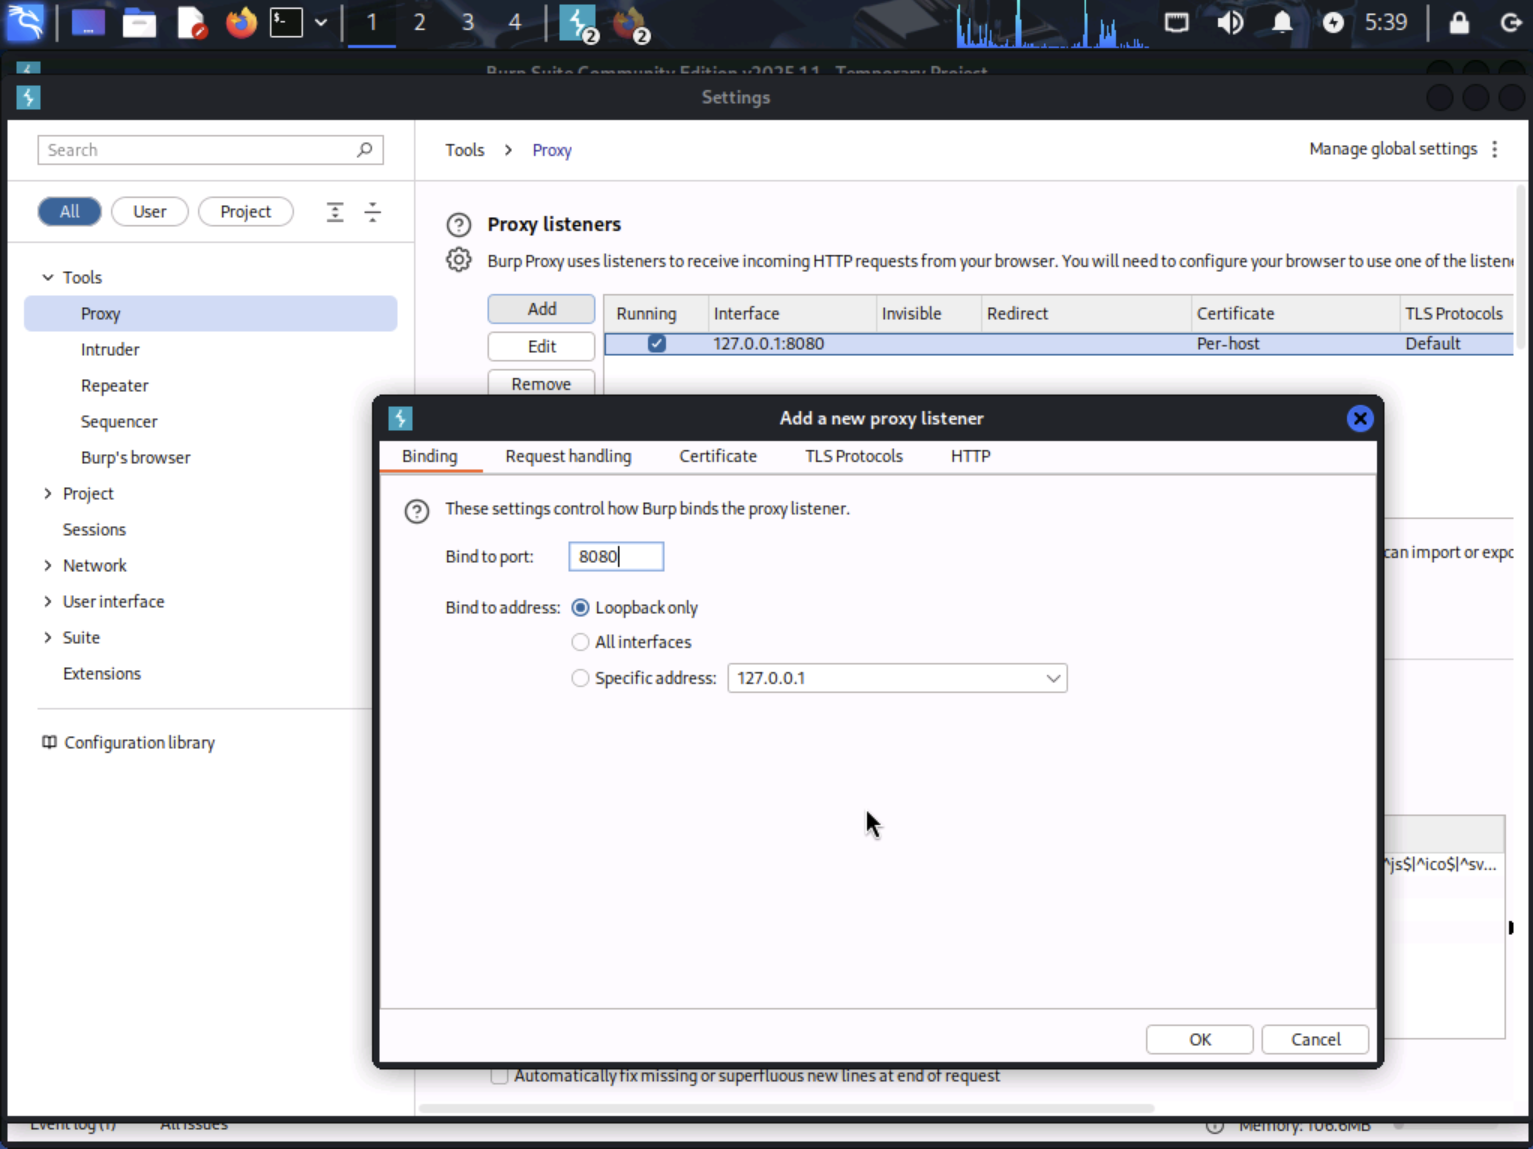This screenshot has height=1149, width=1533.
Task: Collapse the Tools tree node
Action: pos(48,278)
